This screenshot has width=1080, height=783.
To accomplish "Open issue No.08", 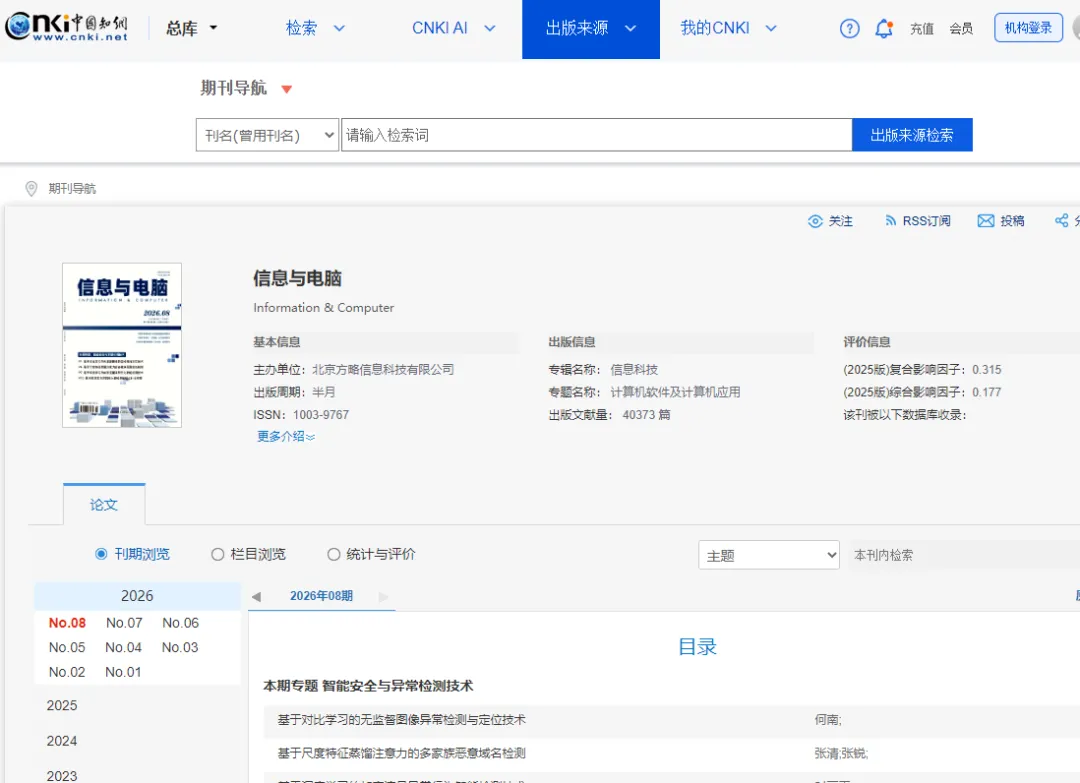I will tap(68, 623).
